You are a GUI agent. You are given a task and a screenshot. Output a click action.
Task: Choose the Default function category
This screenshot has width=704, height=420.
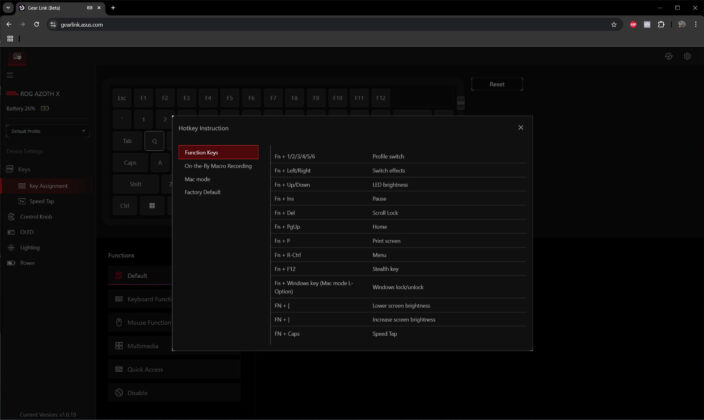point(140,275)
